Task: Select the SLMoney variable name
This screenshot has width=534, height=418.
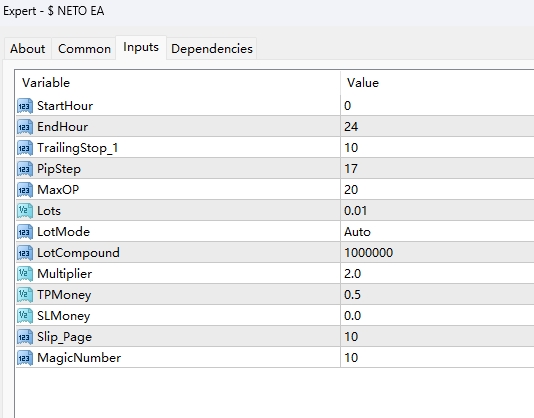Action: click(x=64, y=316)
